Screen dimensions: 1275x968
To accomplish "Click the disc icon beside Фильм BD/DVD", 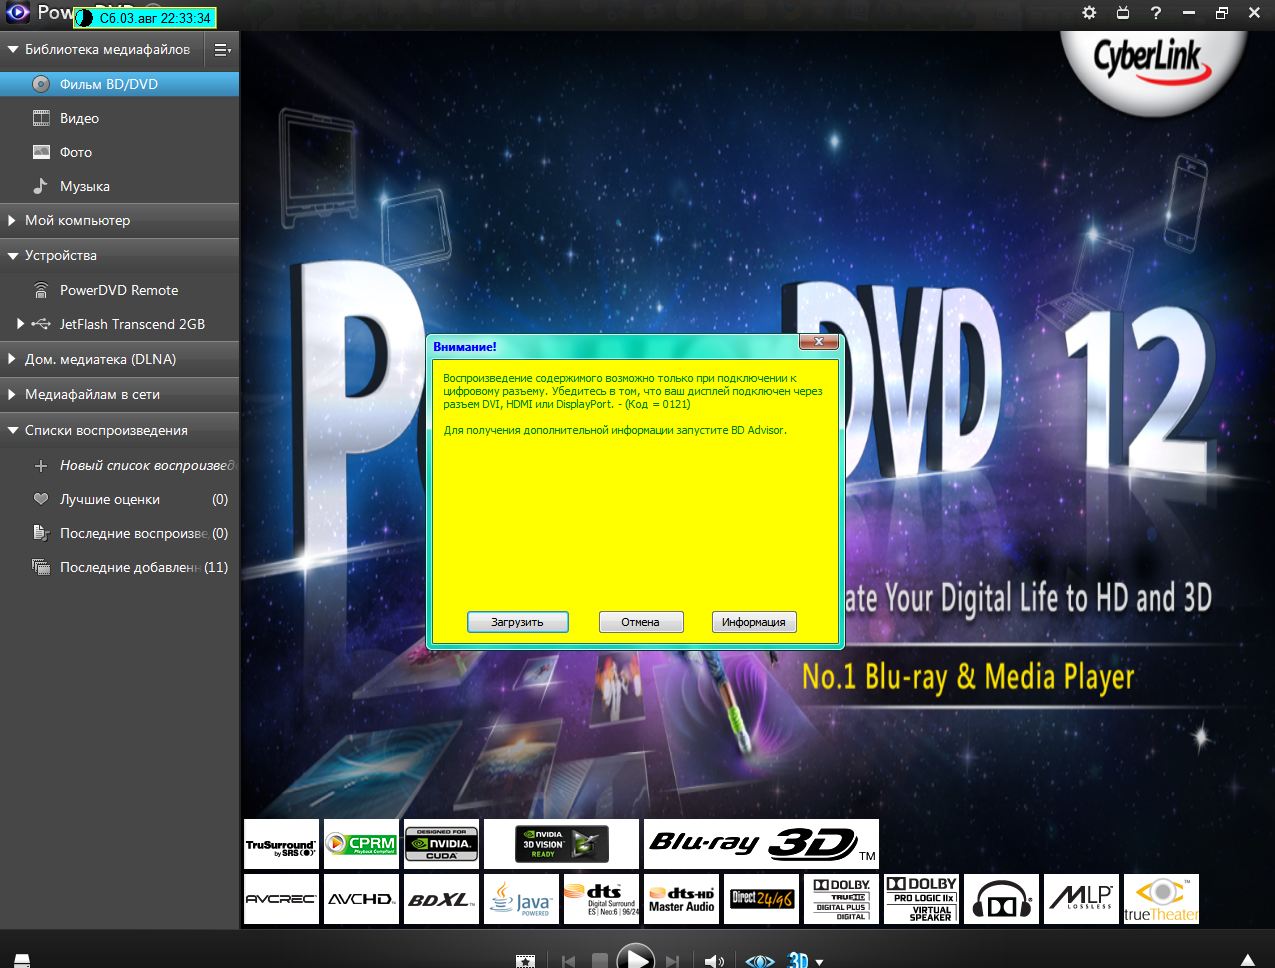I will (41, 84).
